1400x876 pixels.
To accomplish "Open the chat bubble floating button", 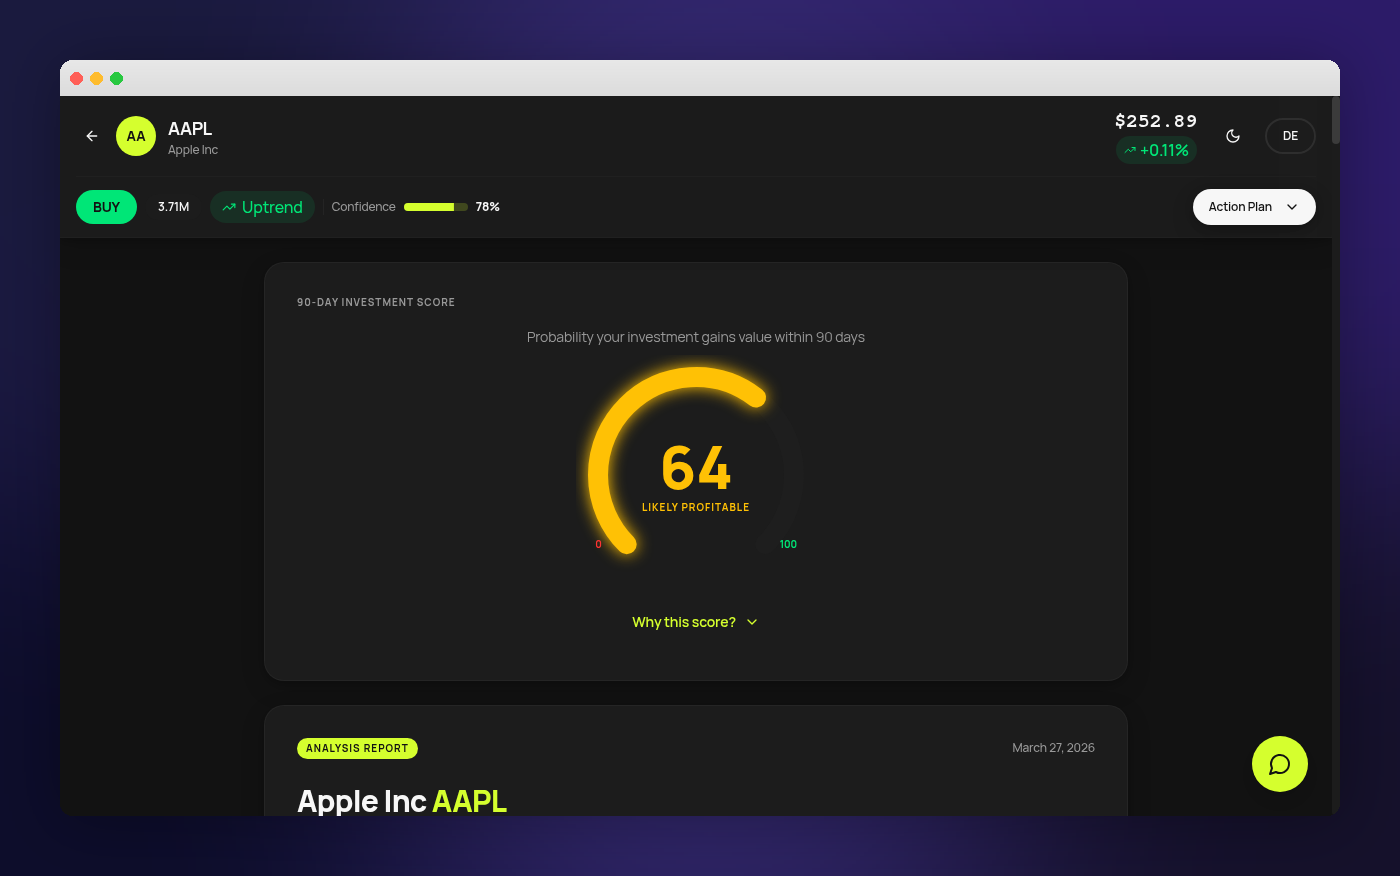I will [1280, 764].
